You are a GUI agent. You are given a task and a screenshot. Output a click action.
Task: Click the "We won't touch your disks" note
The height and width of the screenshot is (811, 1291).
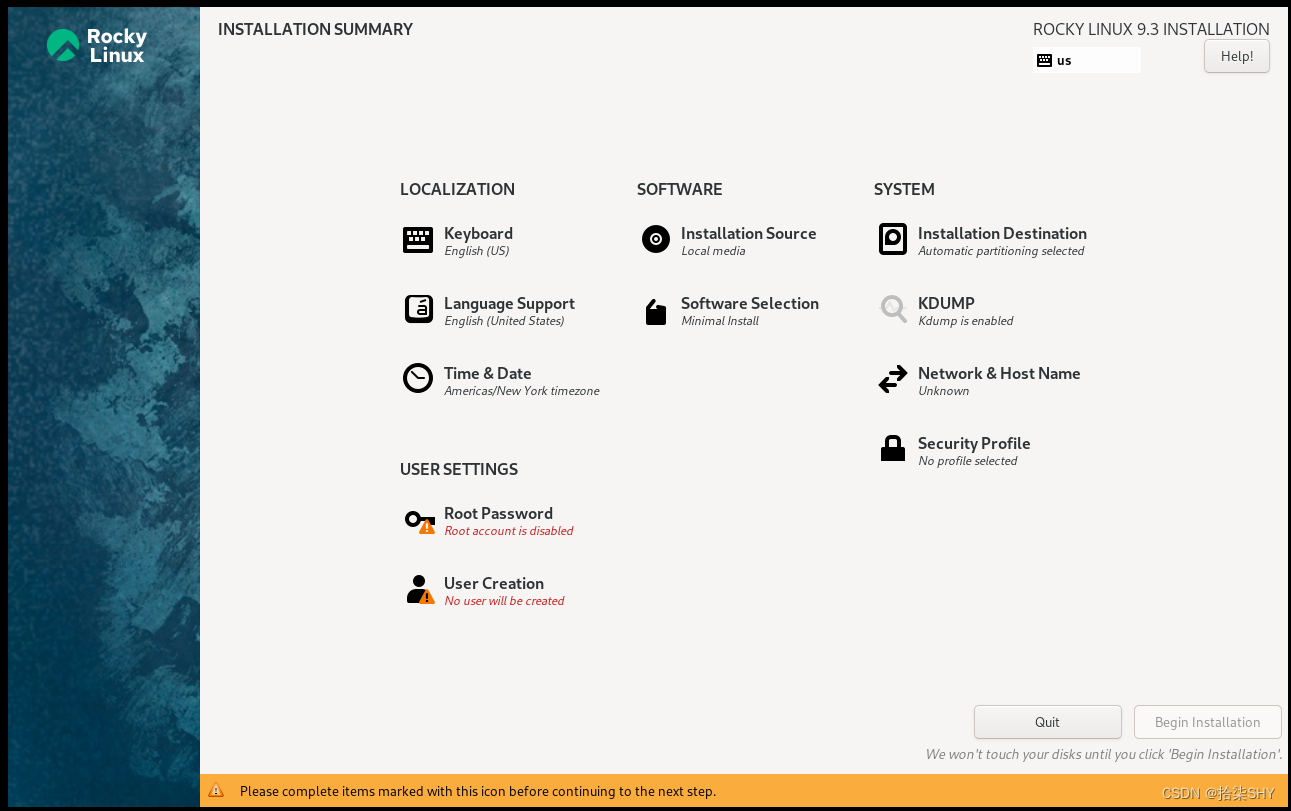pyautogui.click(x=1103, y=754)
